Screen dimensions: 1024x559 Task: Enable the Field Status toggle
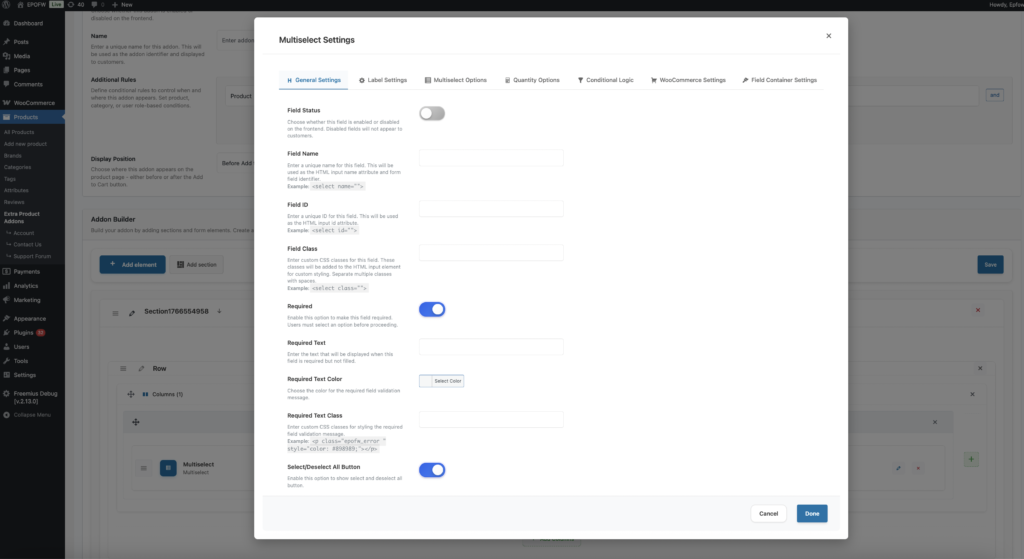(x=431, y=114)
